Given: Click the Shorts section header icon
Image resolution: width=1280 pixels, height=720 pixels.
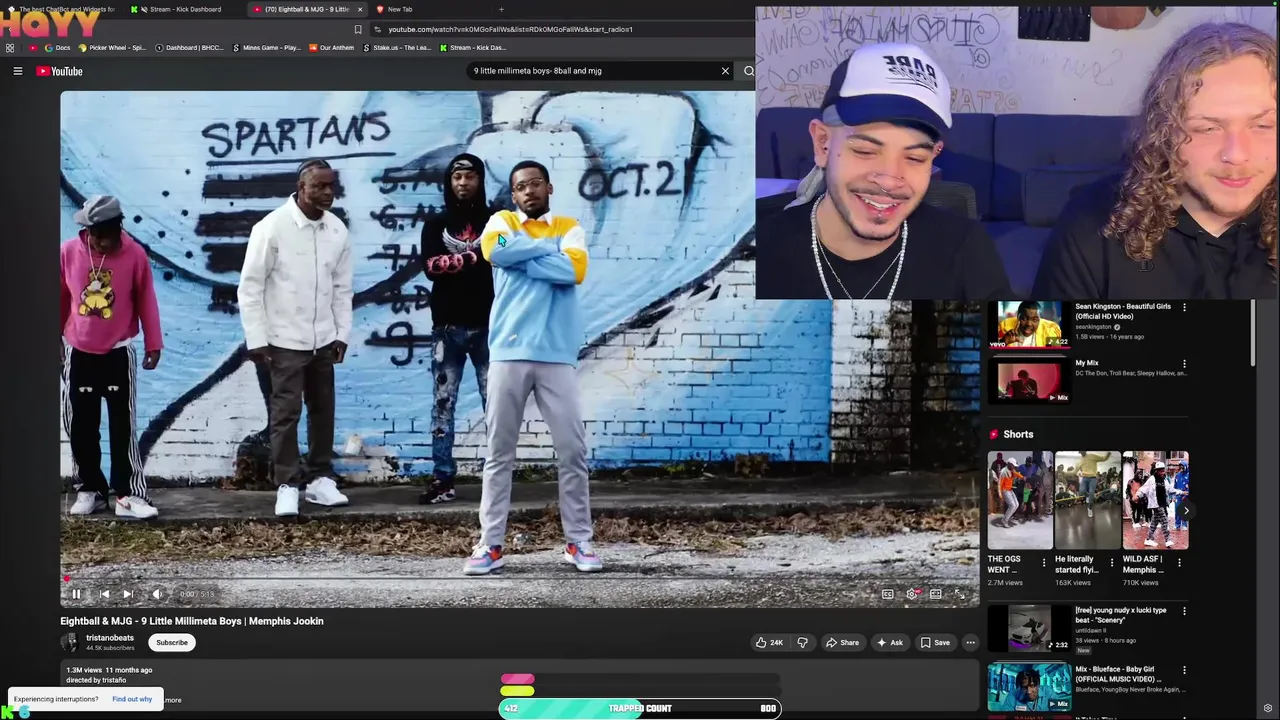Looking at the screenshot, I should tap(994, 434).
